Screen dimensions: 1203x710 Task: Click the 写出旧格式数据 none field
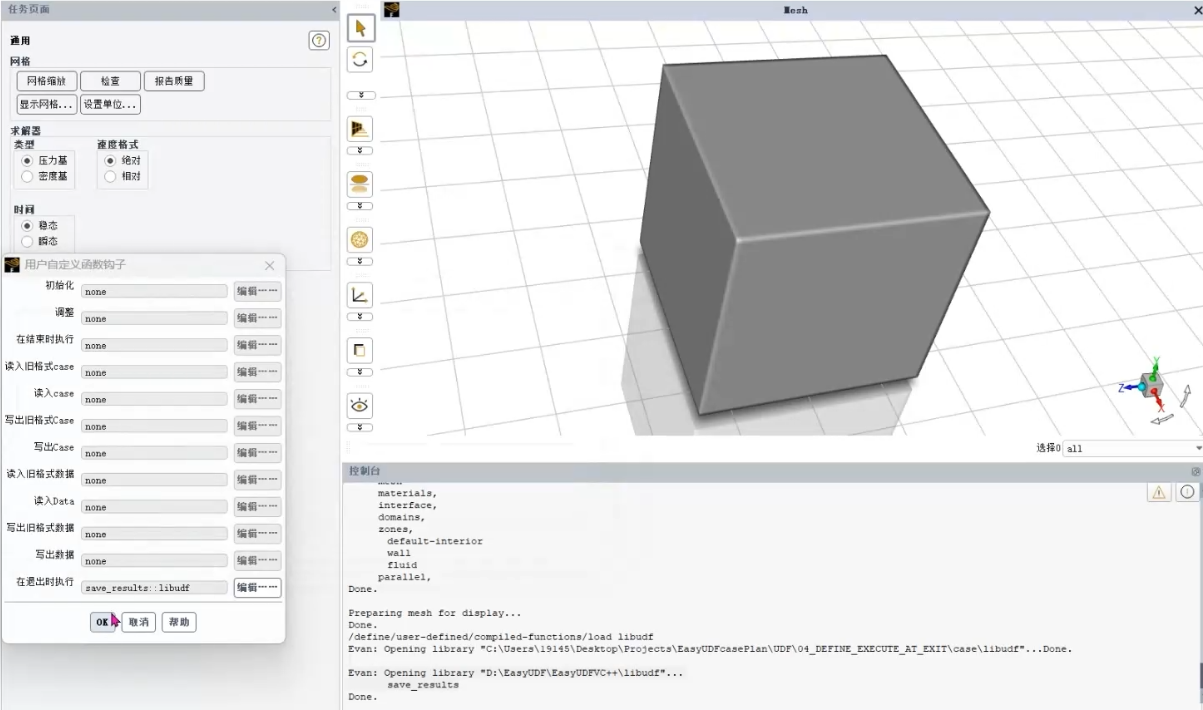click(x=154, y=534)
